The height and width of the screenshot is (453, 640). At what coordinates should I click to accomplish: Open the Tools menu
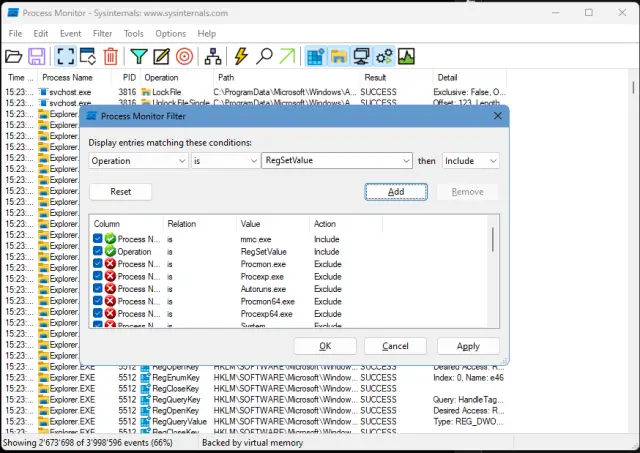point(133,33)
